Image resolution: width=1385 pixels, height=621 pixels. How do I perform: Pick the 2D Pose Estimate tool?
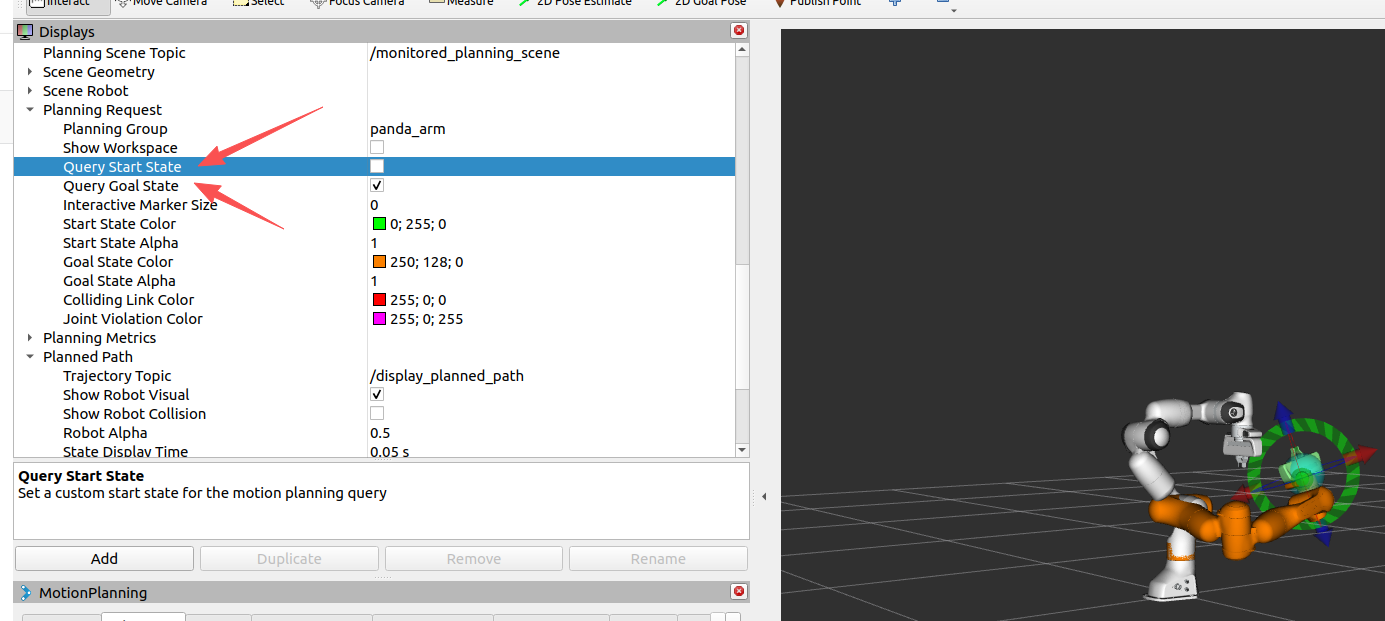pos(575,3)
